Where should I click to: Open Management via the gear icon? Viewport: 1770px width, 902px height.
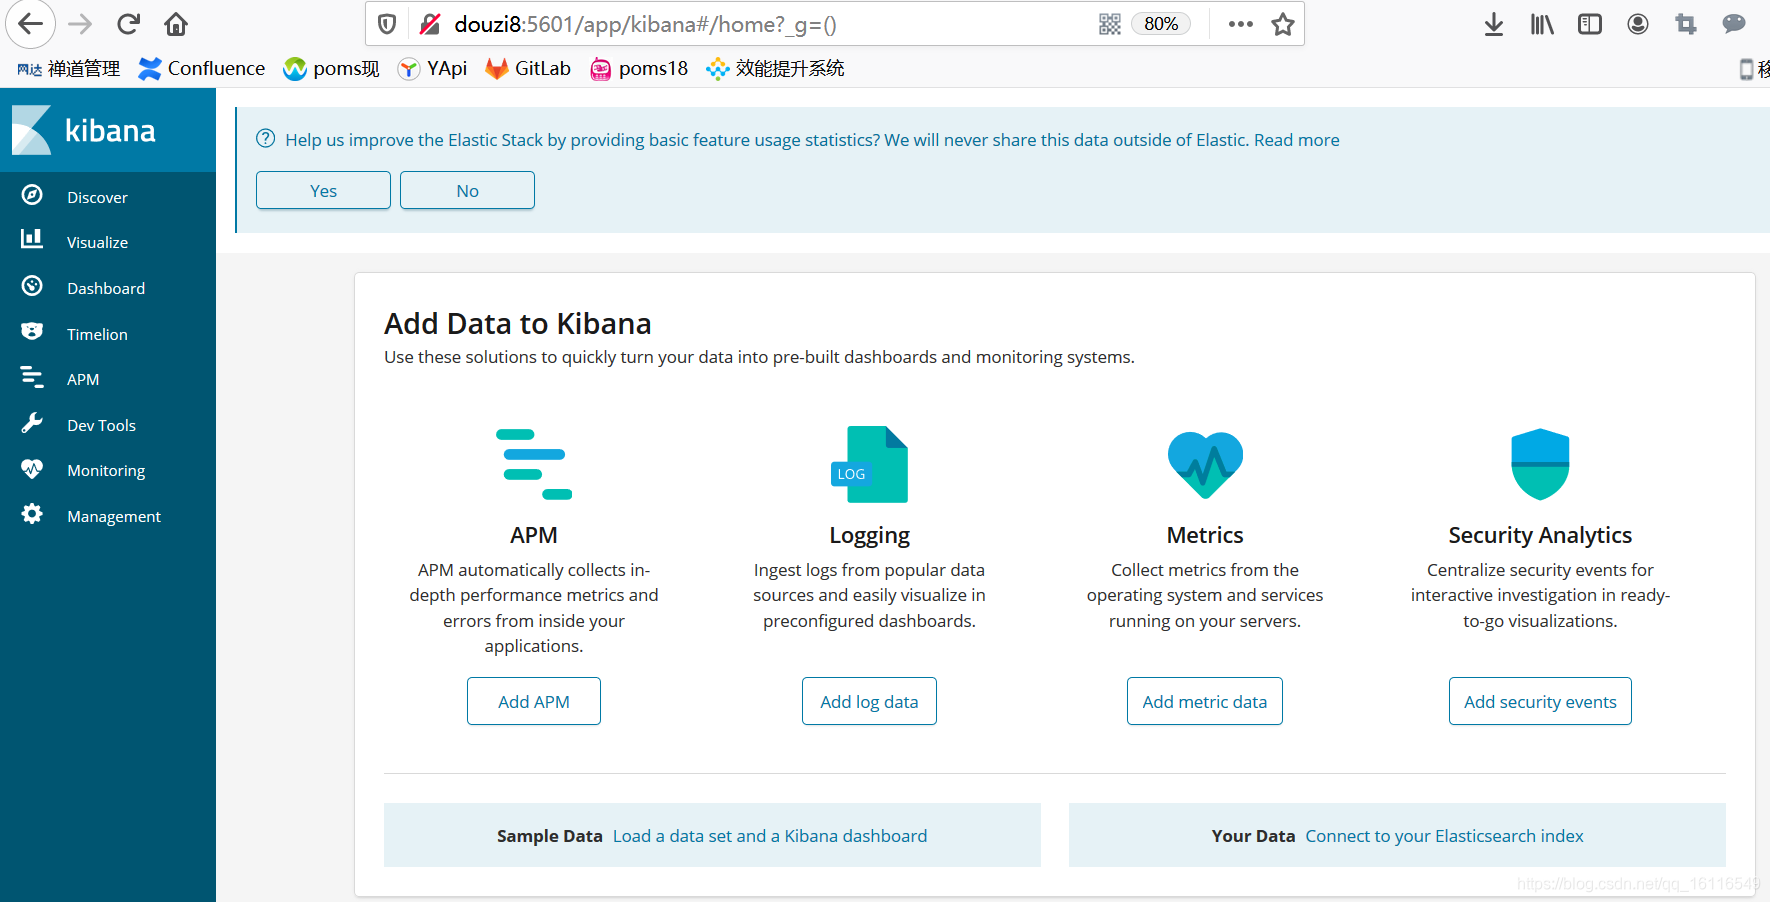[31, 514]
